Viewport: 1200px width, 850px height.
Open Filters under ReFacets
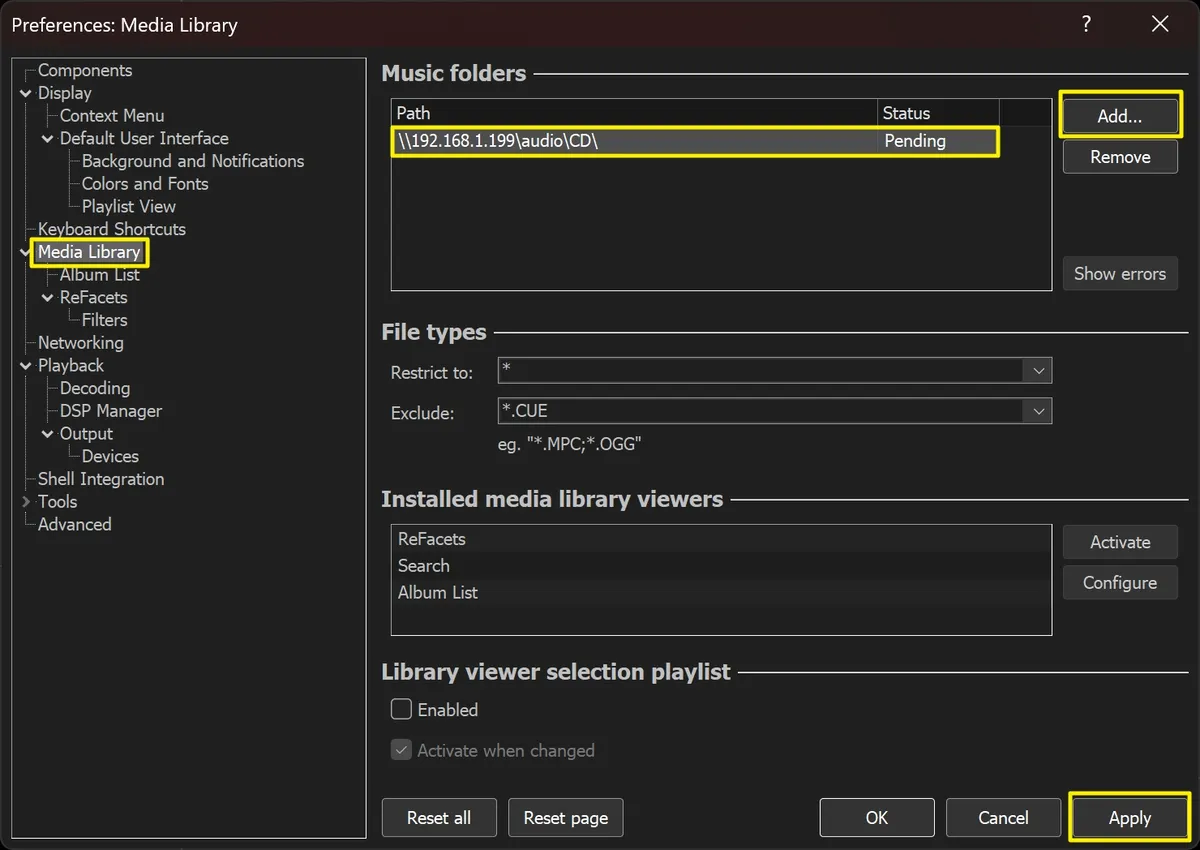pyautogui.click(x=105, y=320)
